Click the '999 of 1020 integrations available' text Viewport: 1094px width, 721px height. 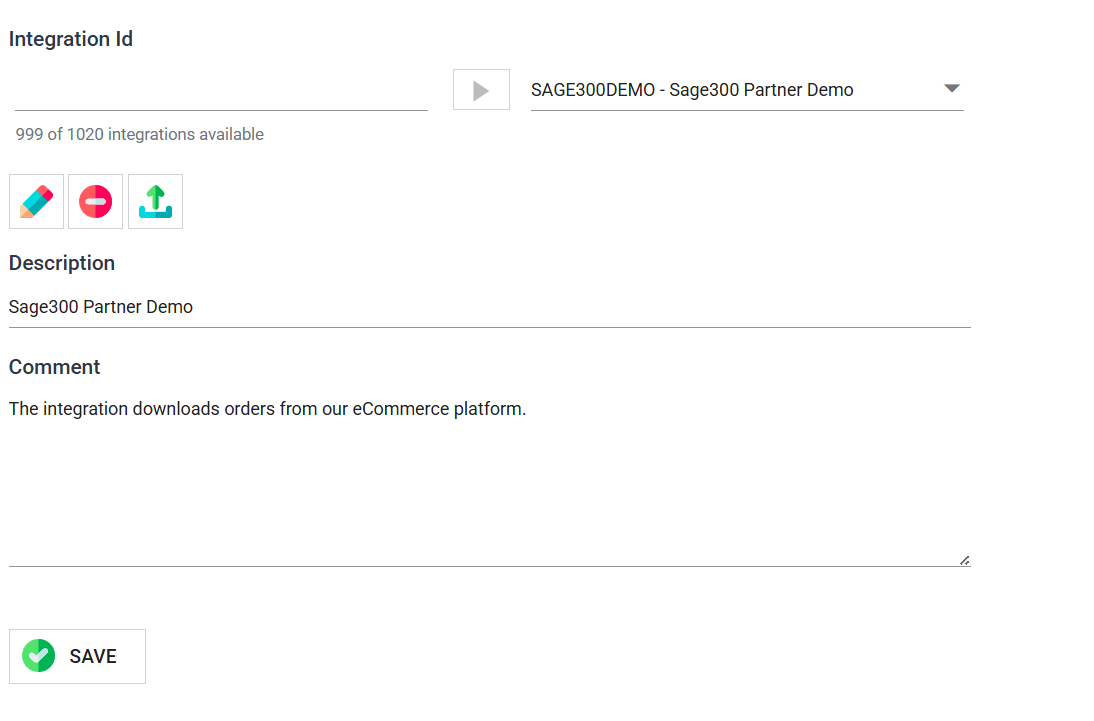coord(140,134)
